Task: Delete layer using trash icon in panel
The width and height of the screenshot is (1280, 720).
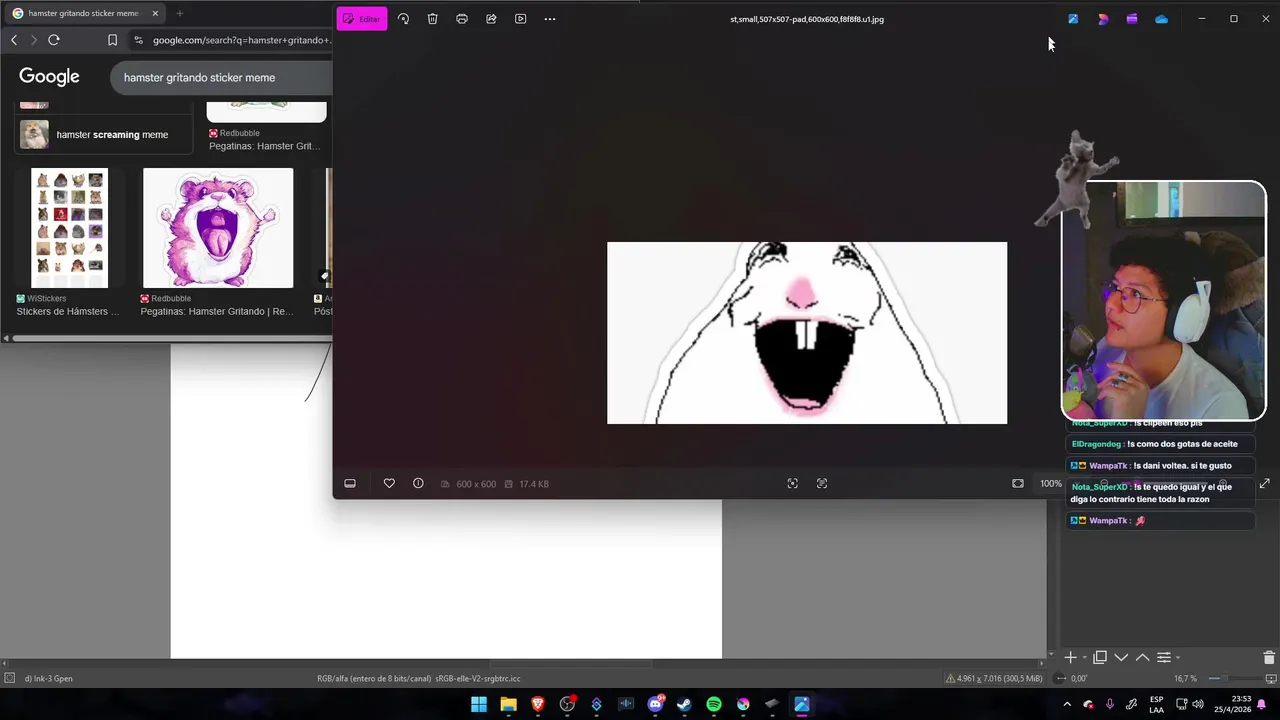Action: click(1269, 657)
